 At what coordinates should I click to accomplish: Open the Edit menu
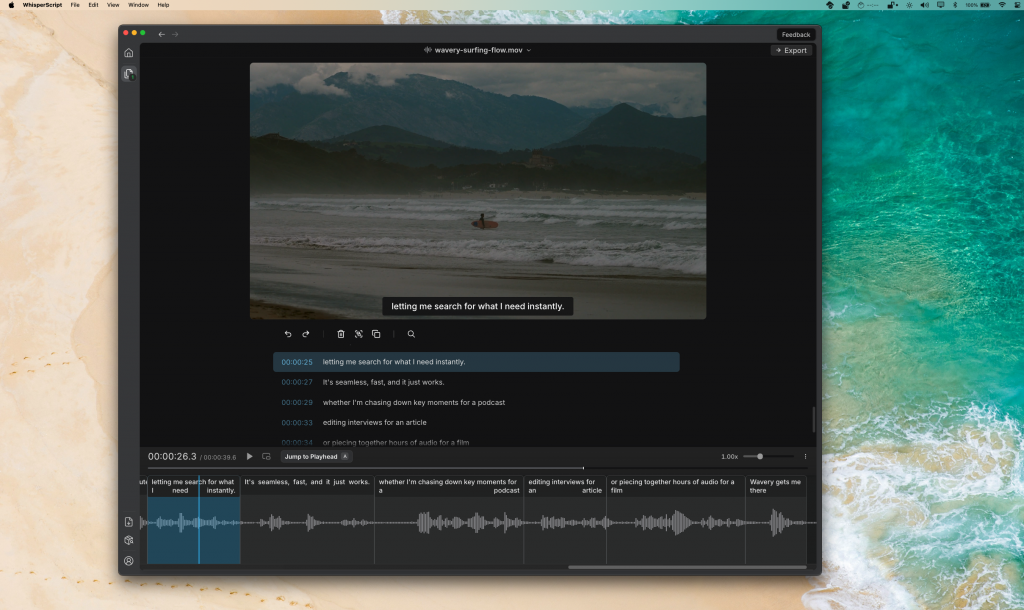pyautogui.click(x=93, y=5)
